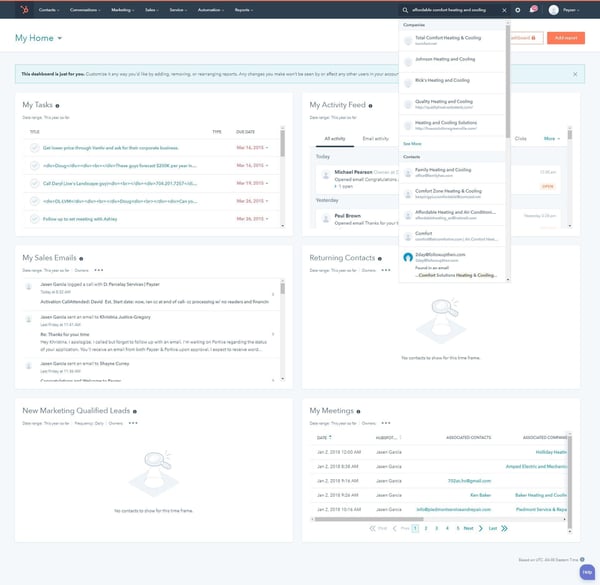Open the notifications bell icon
The width and height of the screenshot is (600, 585).
533,10
